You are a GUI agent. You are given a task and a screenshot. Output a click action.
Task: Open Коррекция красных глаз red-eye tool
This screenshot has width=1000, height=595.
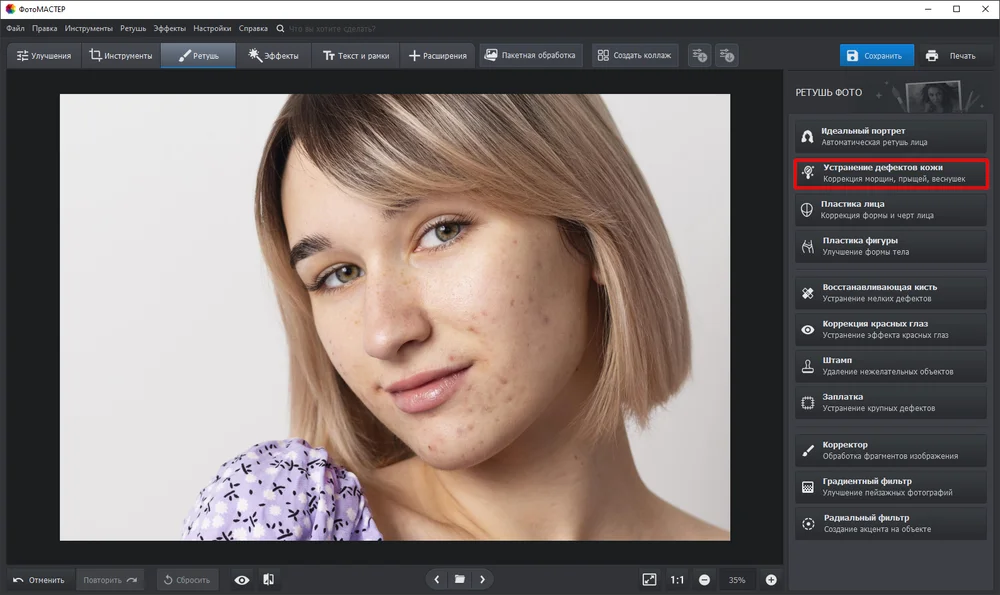click(890, 329)
